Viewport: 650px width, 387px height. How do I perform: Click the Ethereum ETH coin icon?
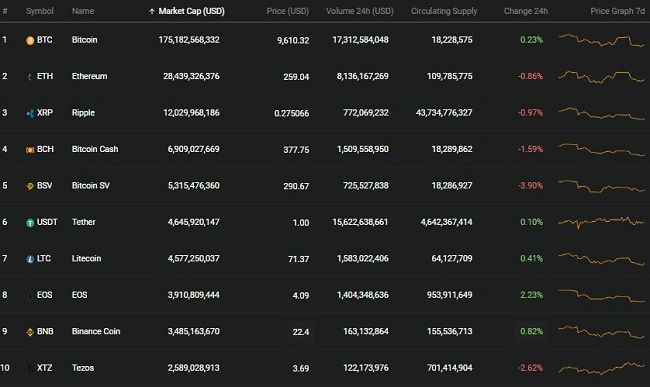30,77
